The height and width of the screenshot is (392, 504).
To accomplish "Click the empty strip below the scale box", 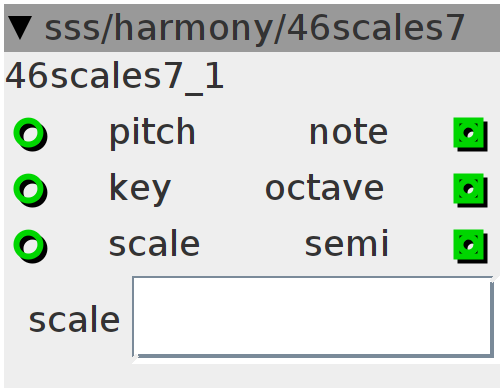I will click(252, 375).
